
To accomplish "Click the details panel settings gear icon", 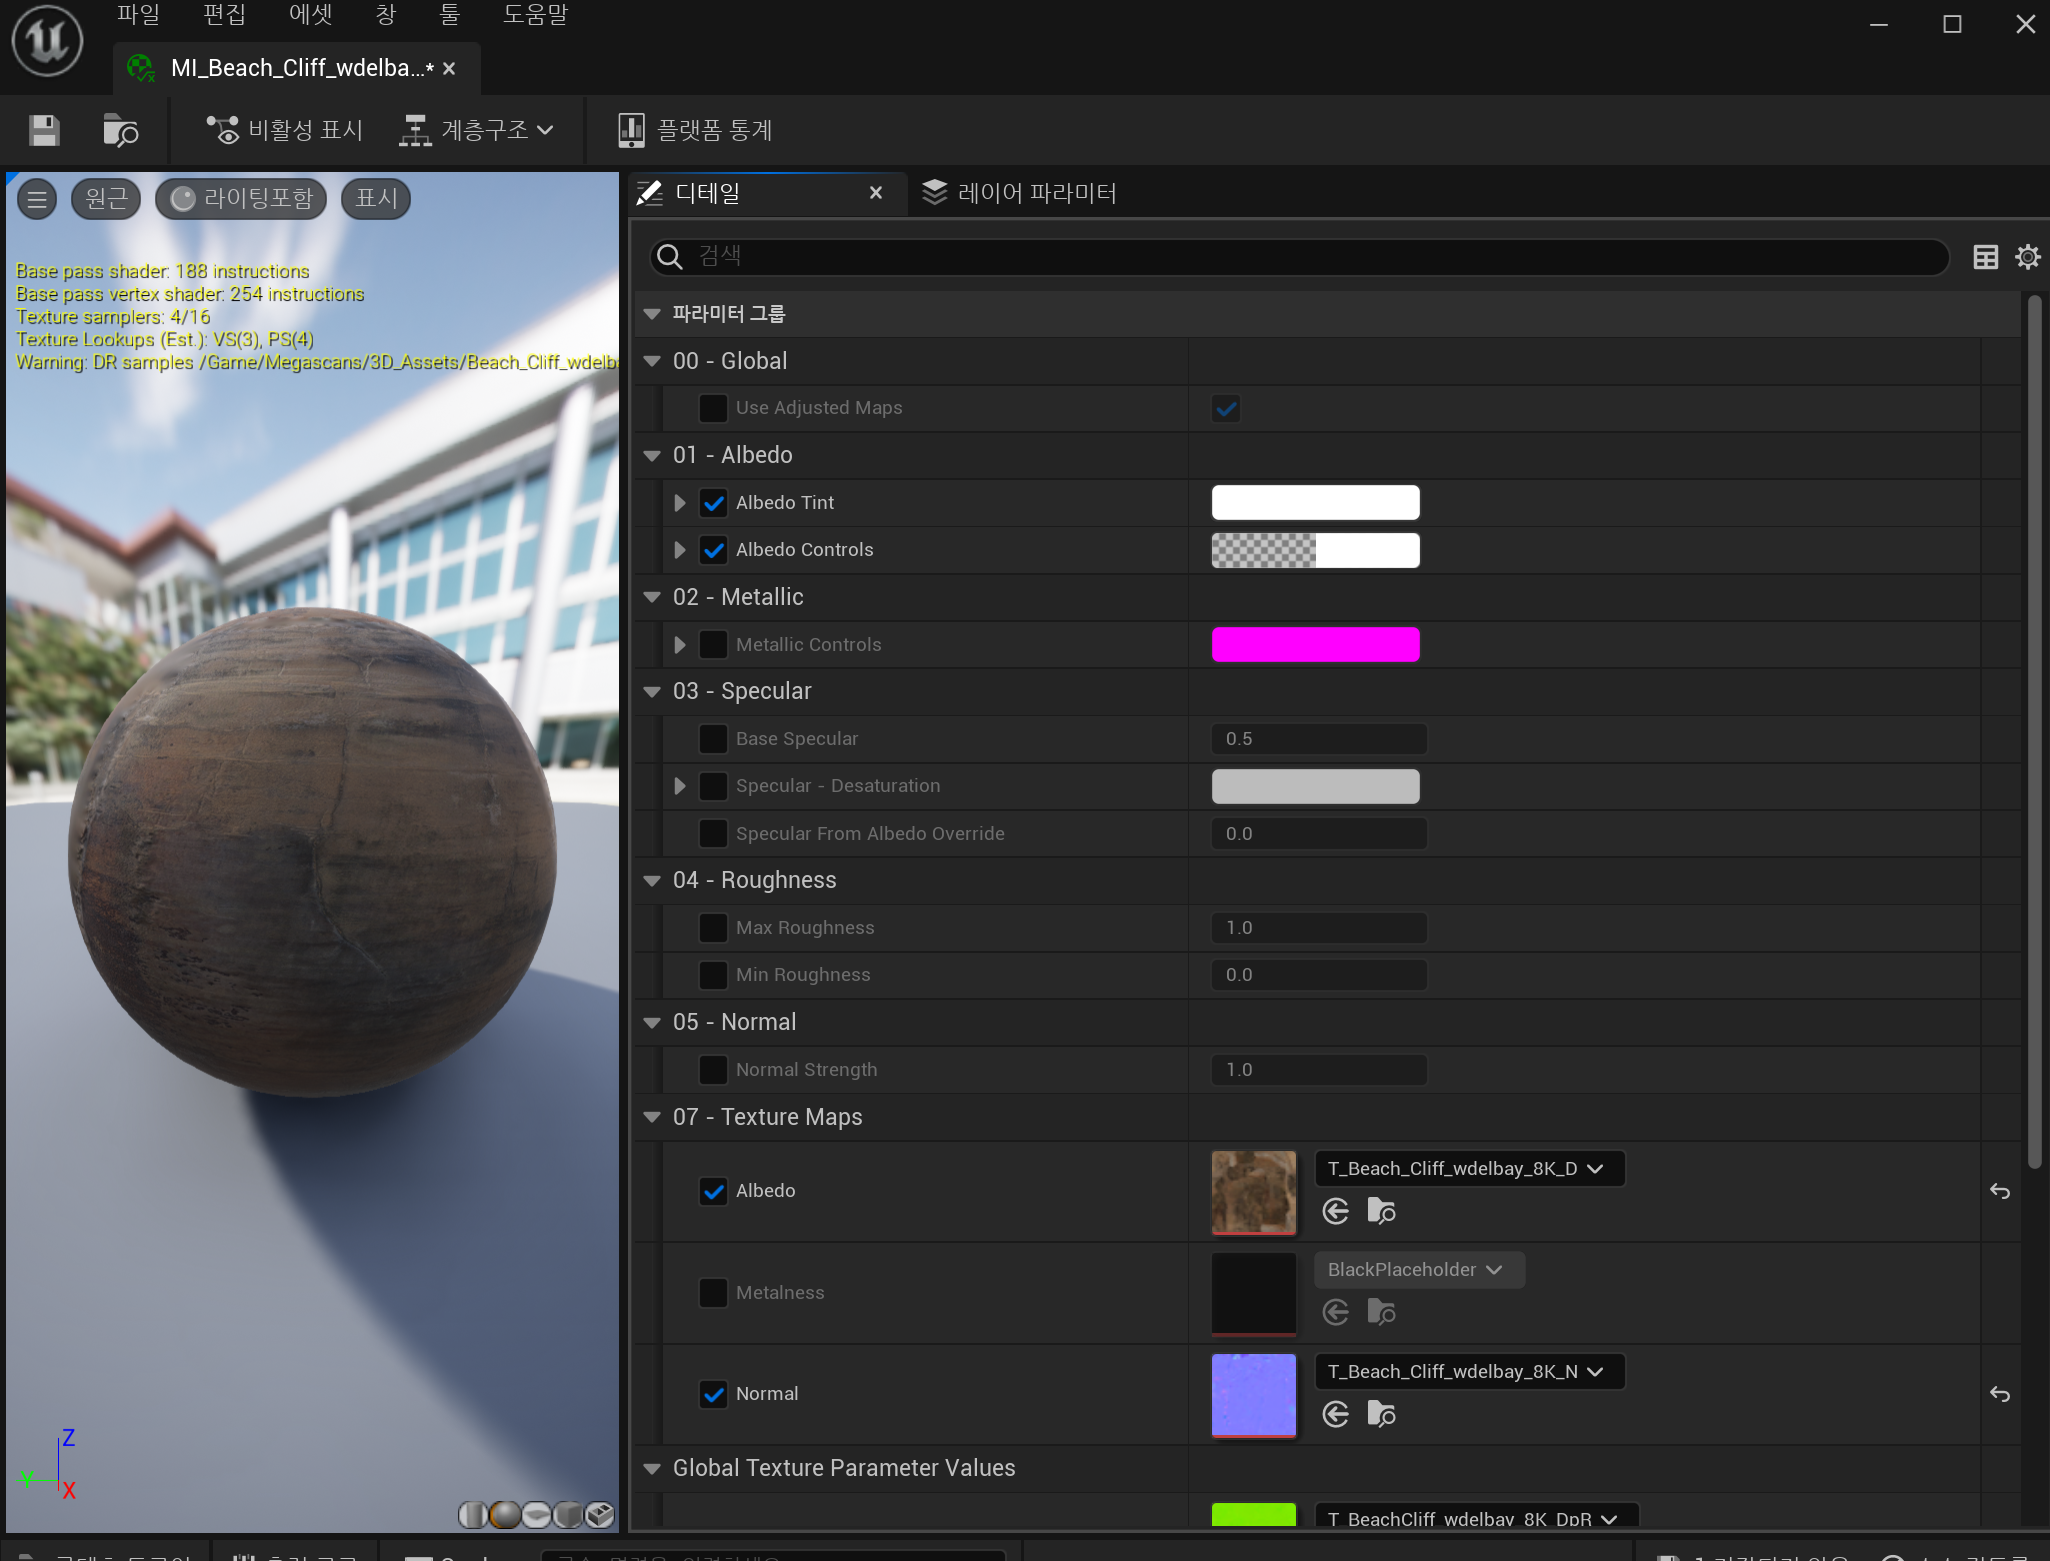I will 2028,257.
